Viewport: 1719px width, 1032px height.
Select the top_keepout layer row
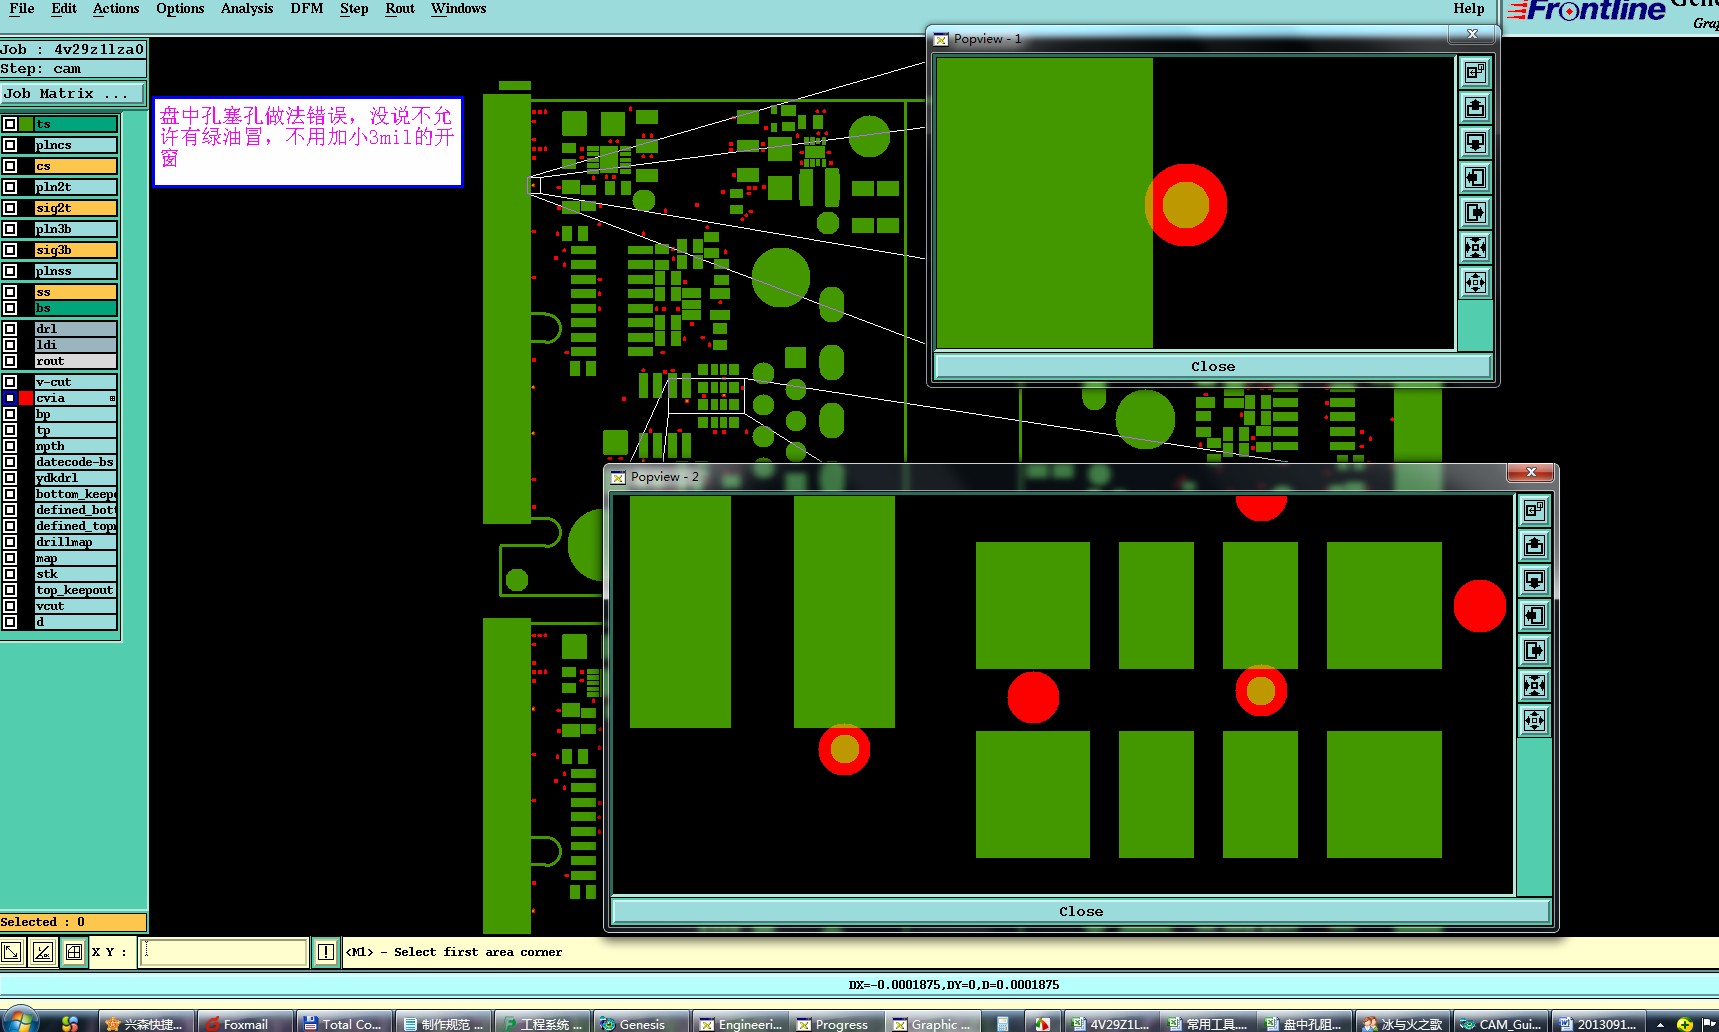click(76, 590)
